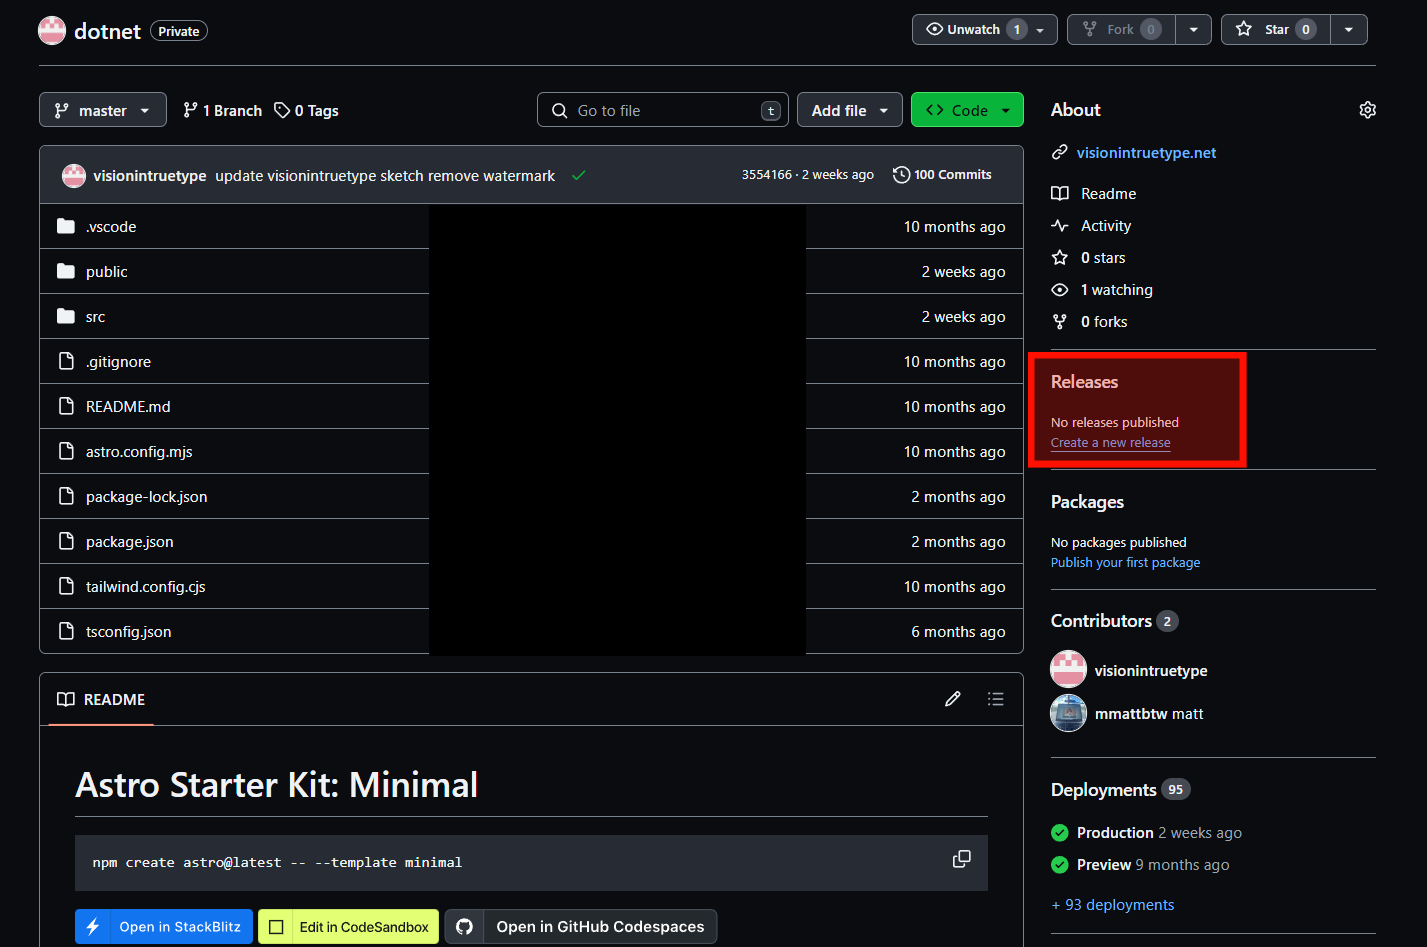Click the Activity pulse icon in About
The height and width of the screenshot is (947, 1427).
pos(1059,225)
